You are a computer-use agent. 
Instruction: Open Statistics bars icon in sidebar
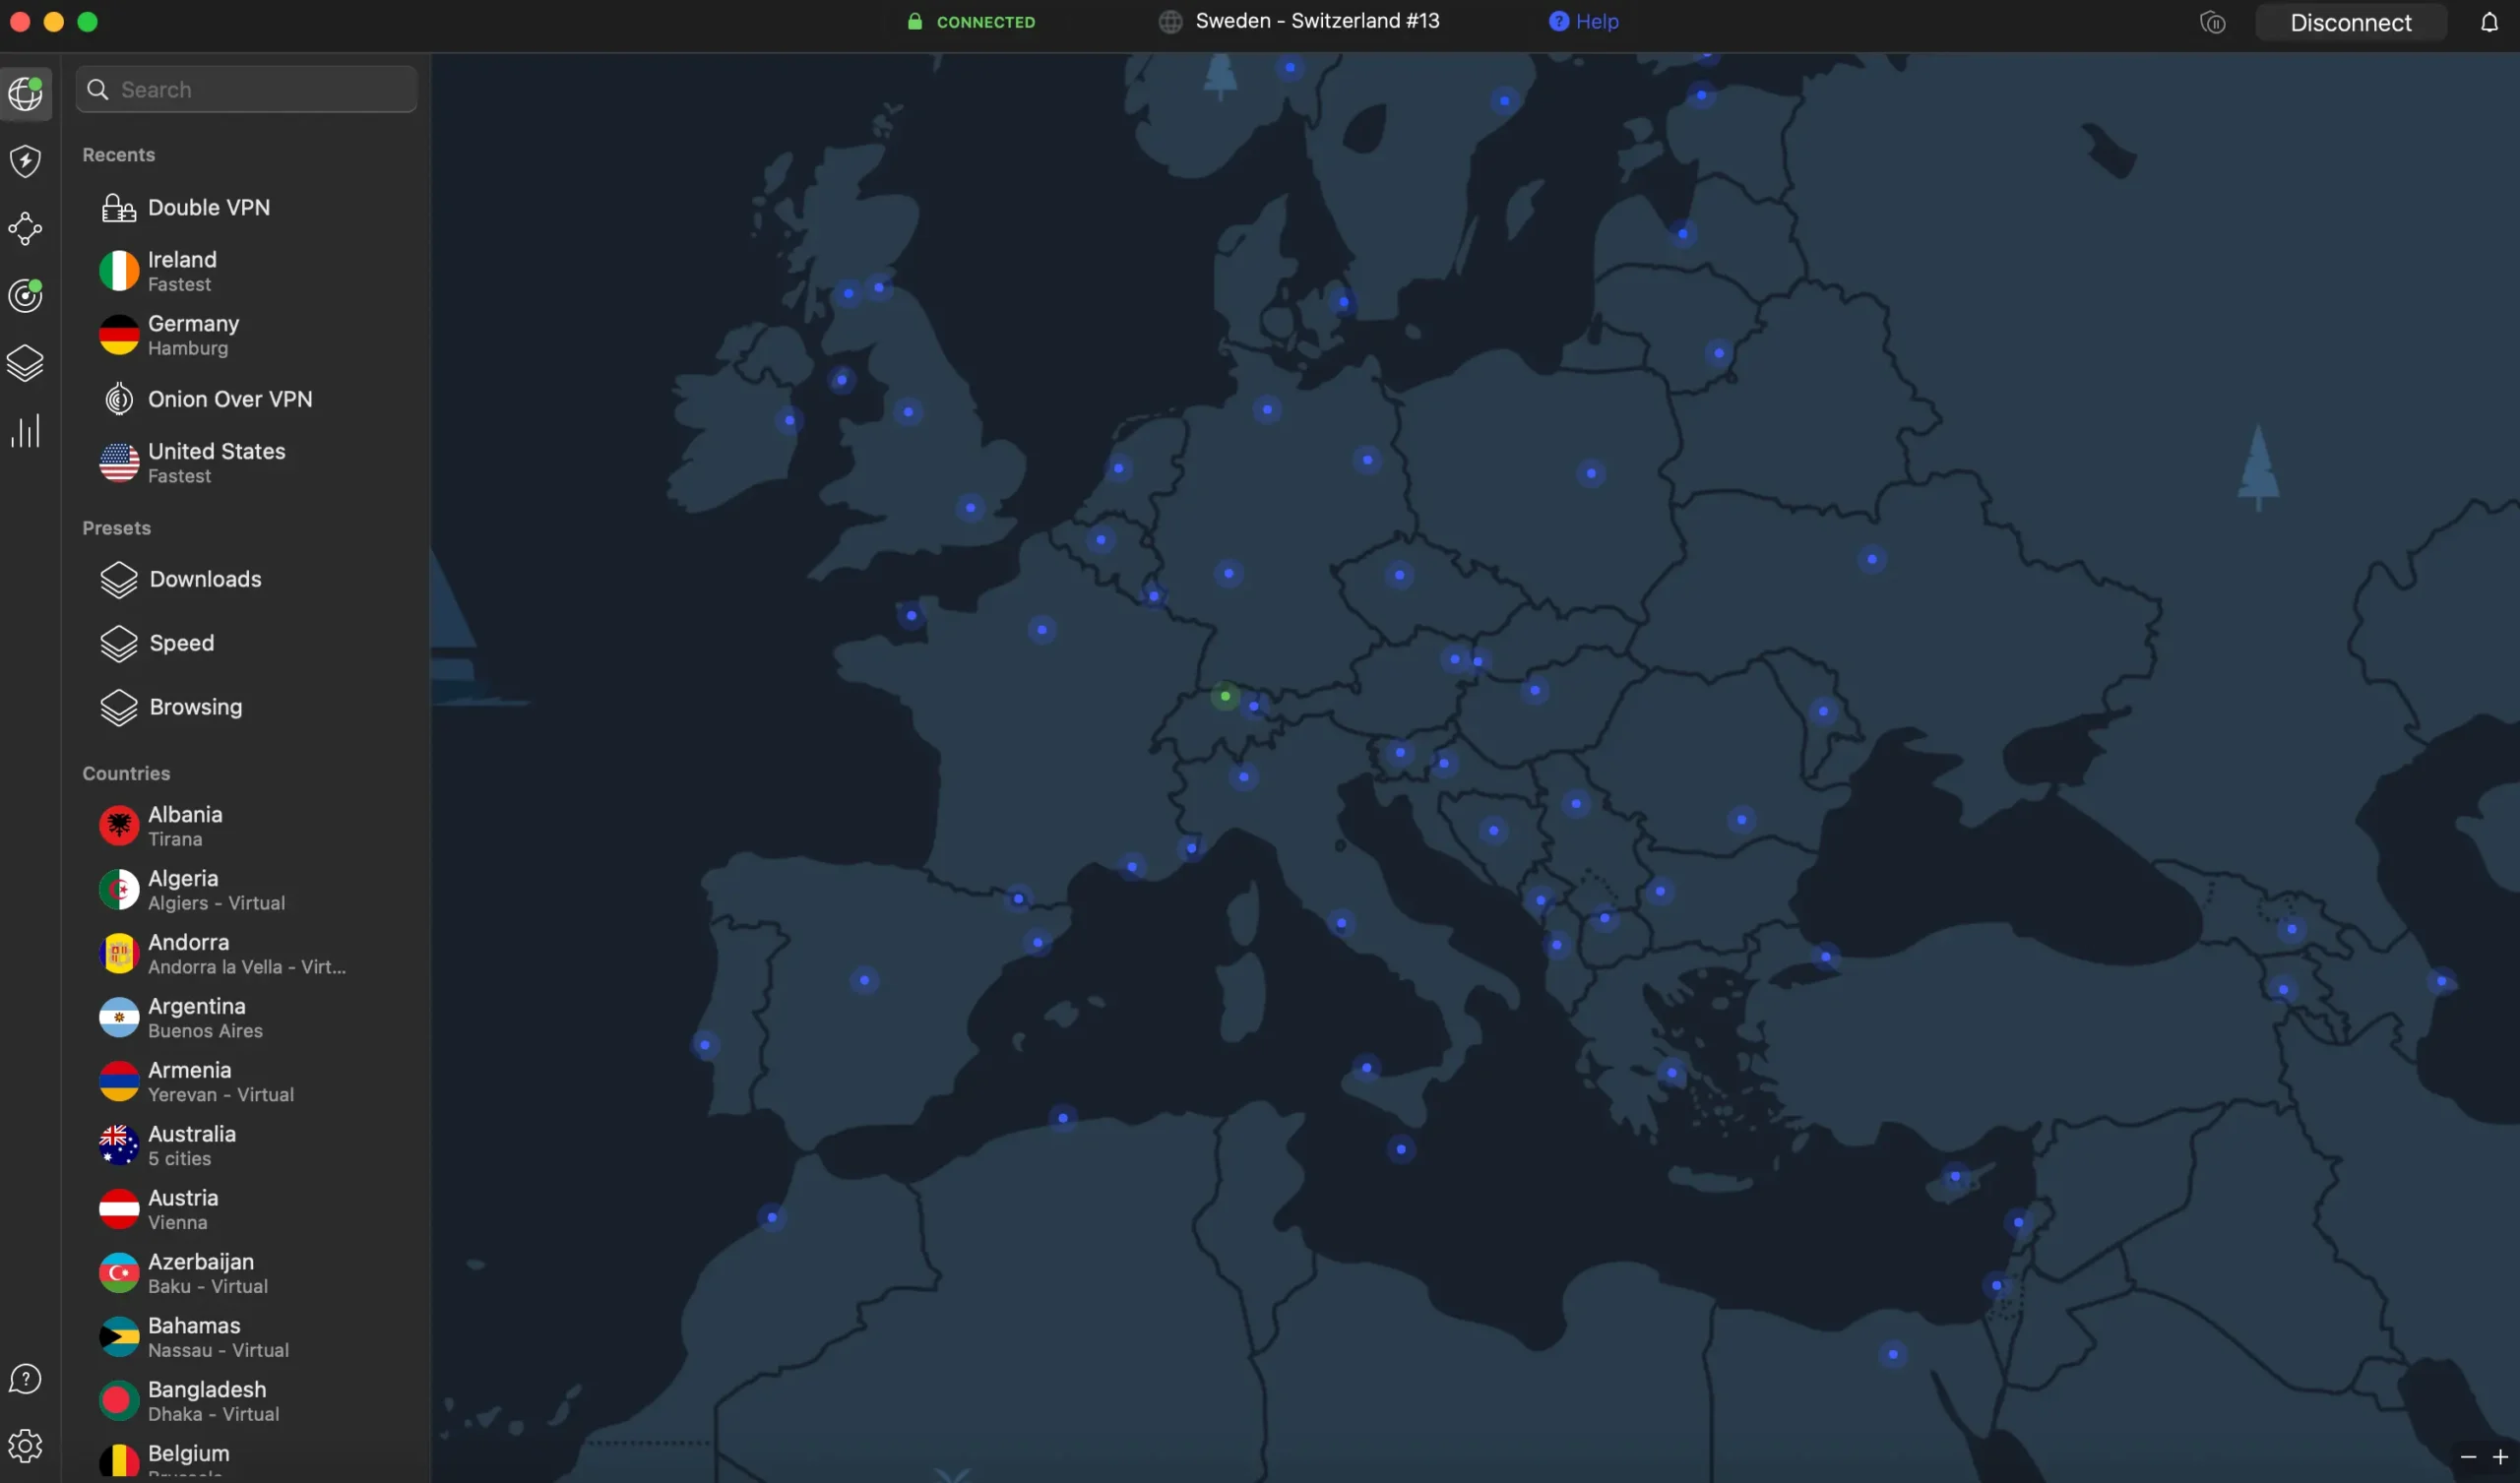click(26, 431)
